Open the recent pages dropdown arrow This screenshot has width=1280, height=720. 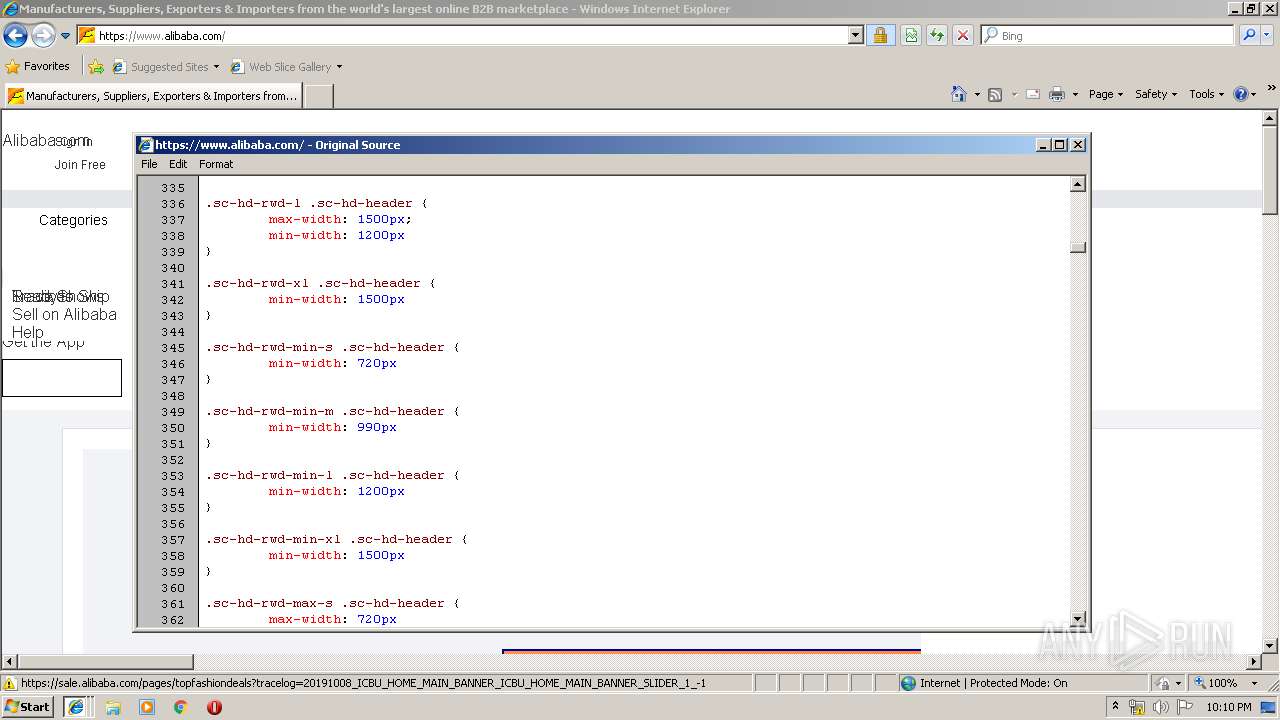pos(66,36)
